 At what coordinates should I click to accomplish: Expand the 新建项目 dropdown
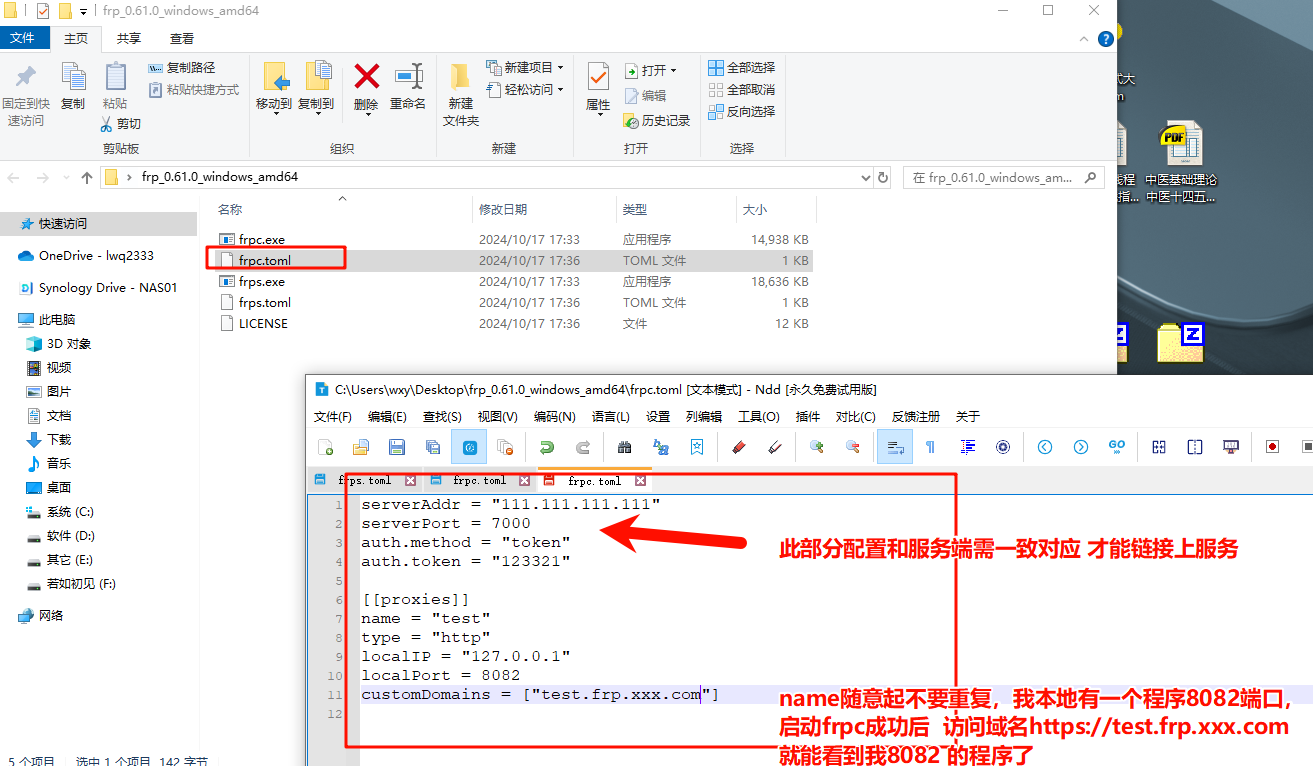tap(560, 68)
